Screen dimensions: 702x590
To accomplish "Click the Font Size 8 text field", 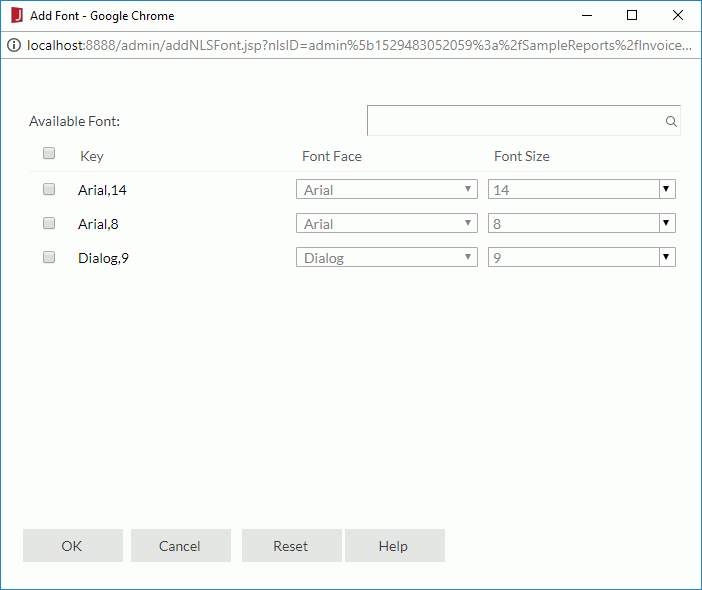I will (573, 223).
